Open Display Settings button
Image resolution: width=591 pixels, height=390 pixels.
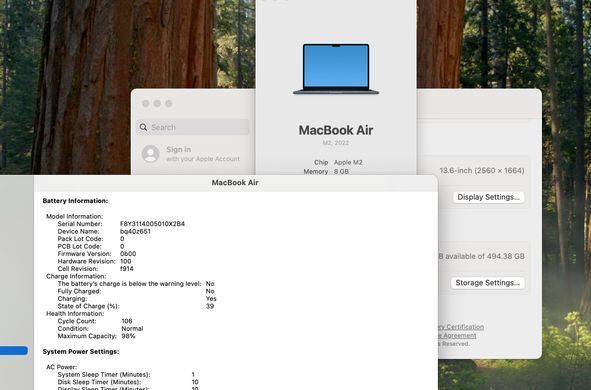tap(488, 197)
